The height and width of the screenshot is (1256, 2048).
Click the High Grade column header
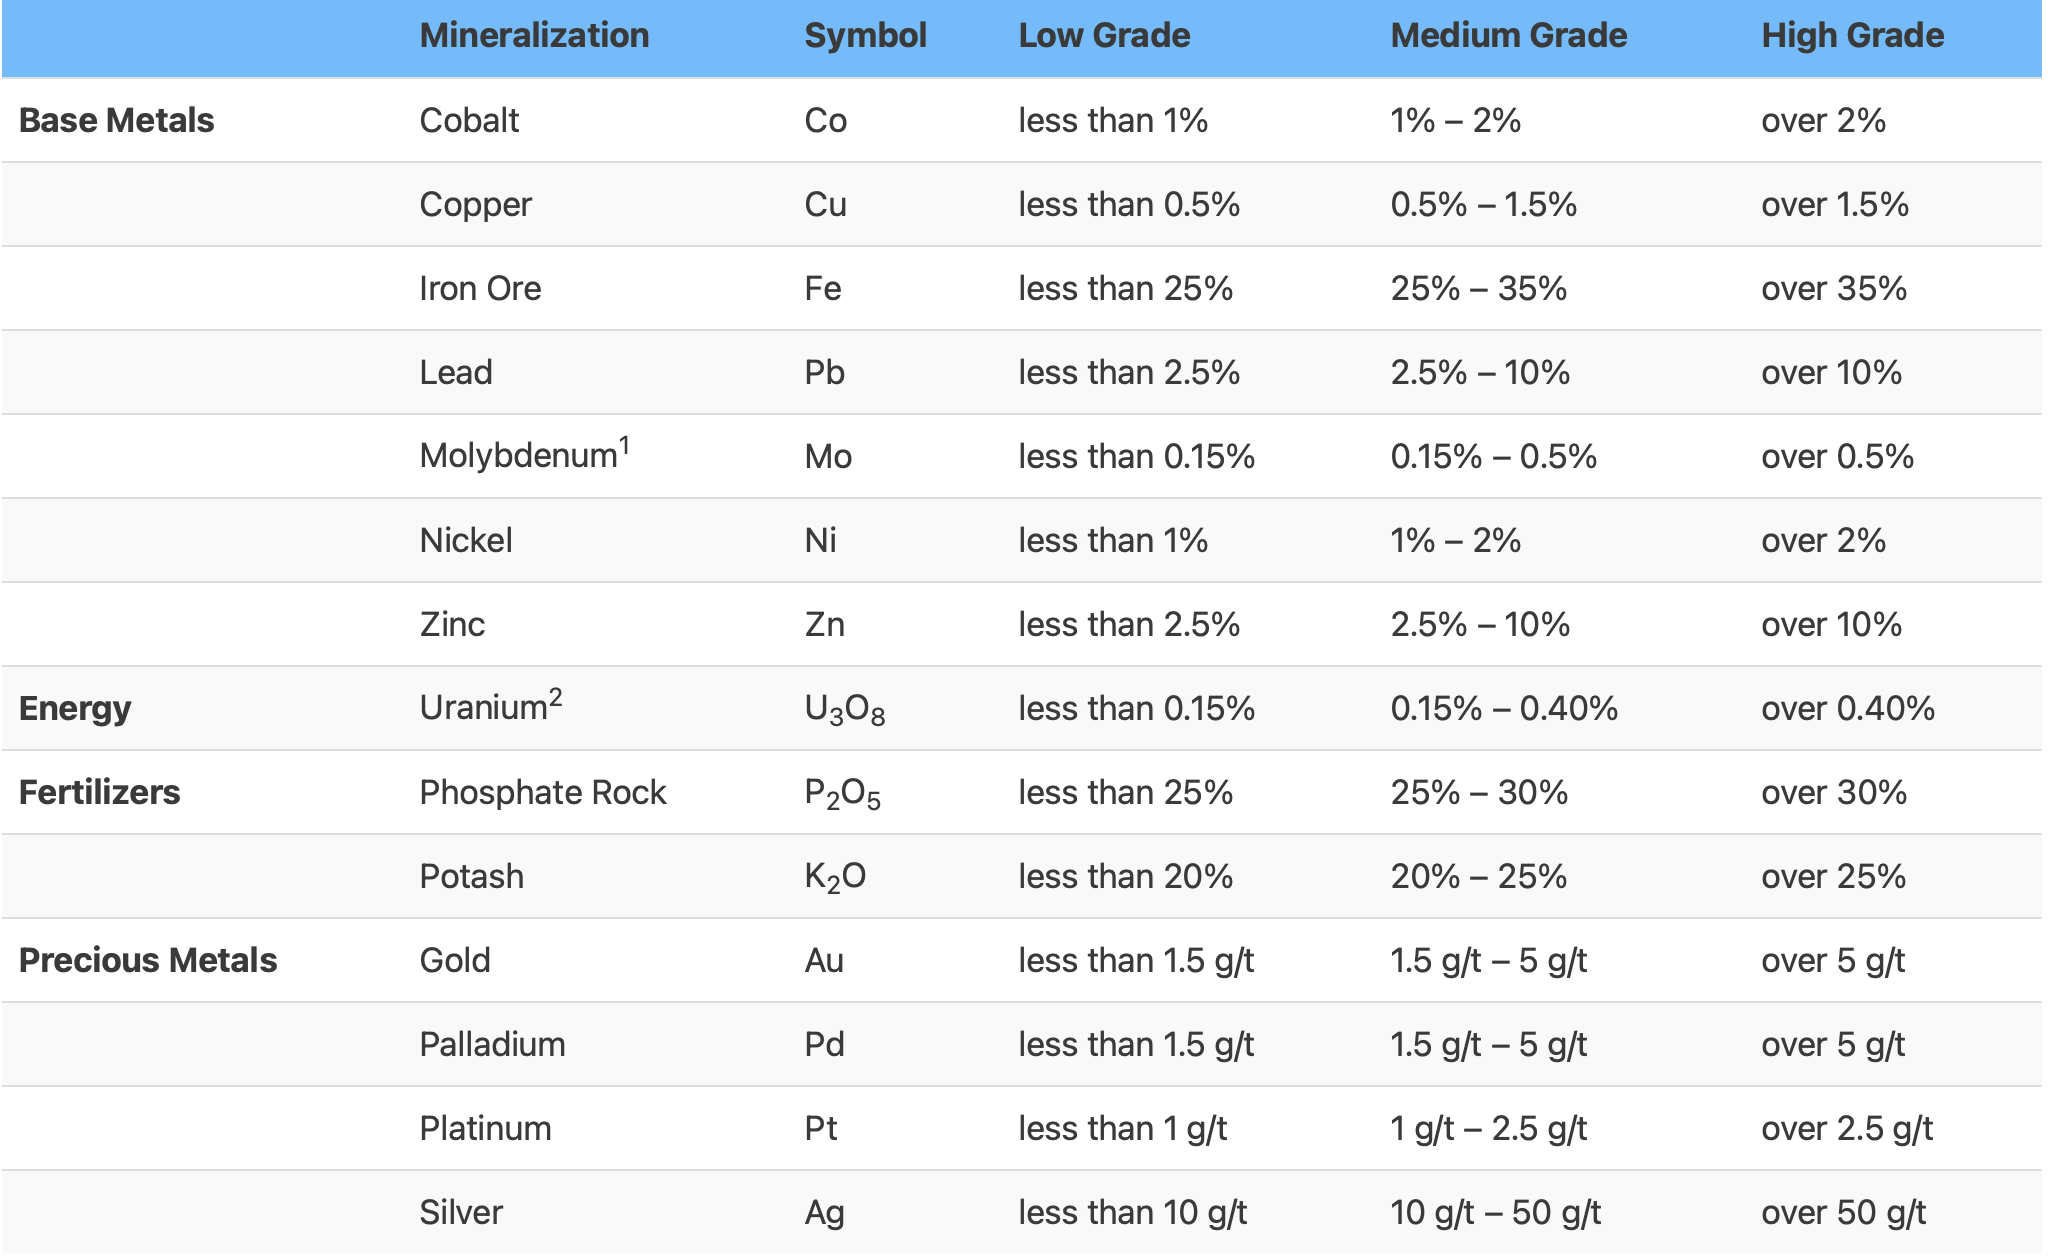pyautogui.click(x=1852, y=36)
